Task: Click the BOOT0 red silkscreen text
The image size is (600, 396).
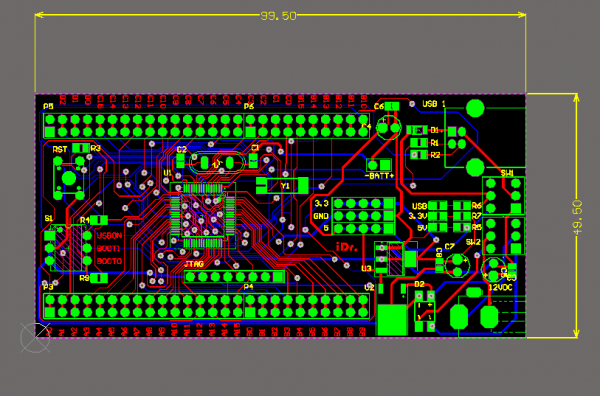Action: [109, 261]
